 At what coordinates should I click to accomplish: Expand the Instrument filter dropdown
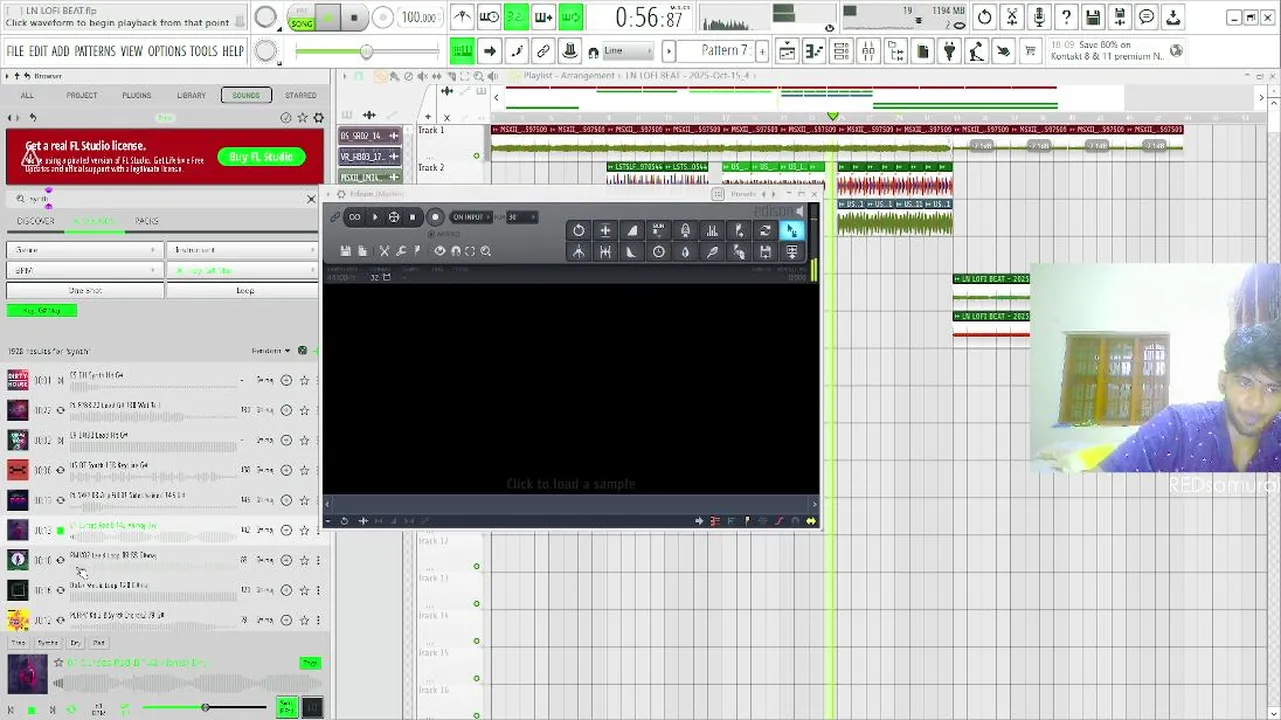(242, 250)
